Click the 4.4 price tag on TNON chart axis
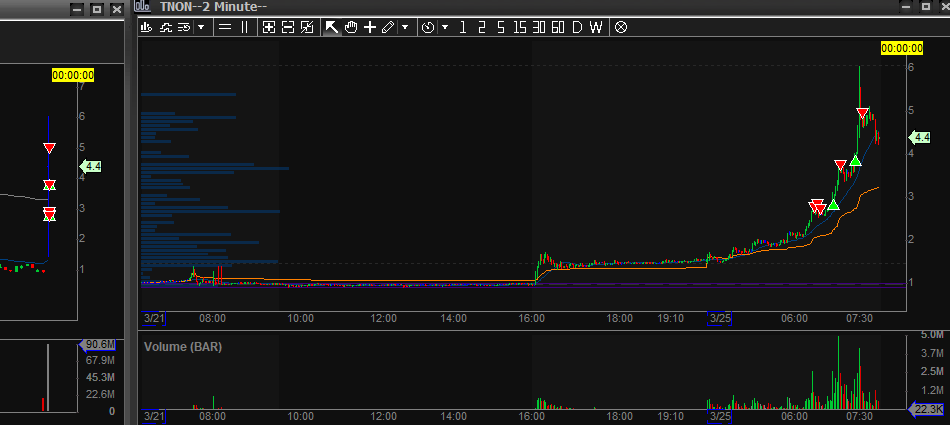This screenshot has width=950, height=425. [919, 138]
